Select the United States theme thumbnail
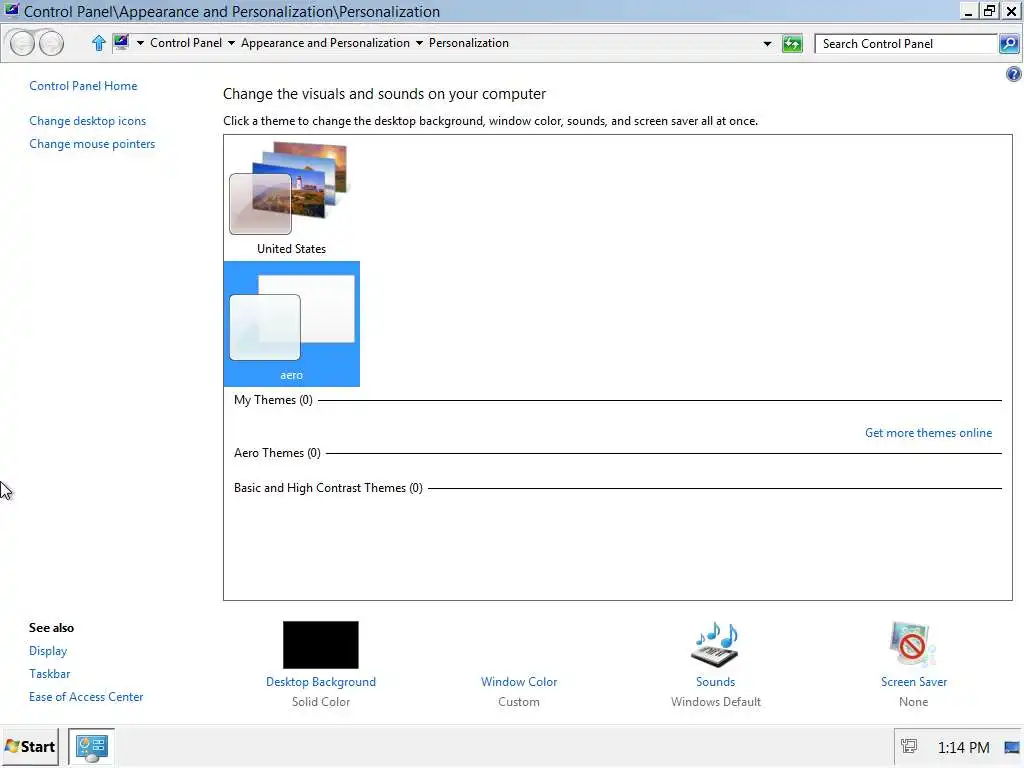 [x=291, y=198]
